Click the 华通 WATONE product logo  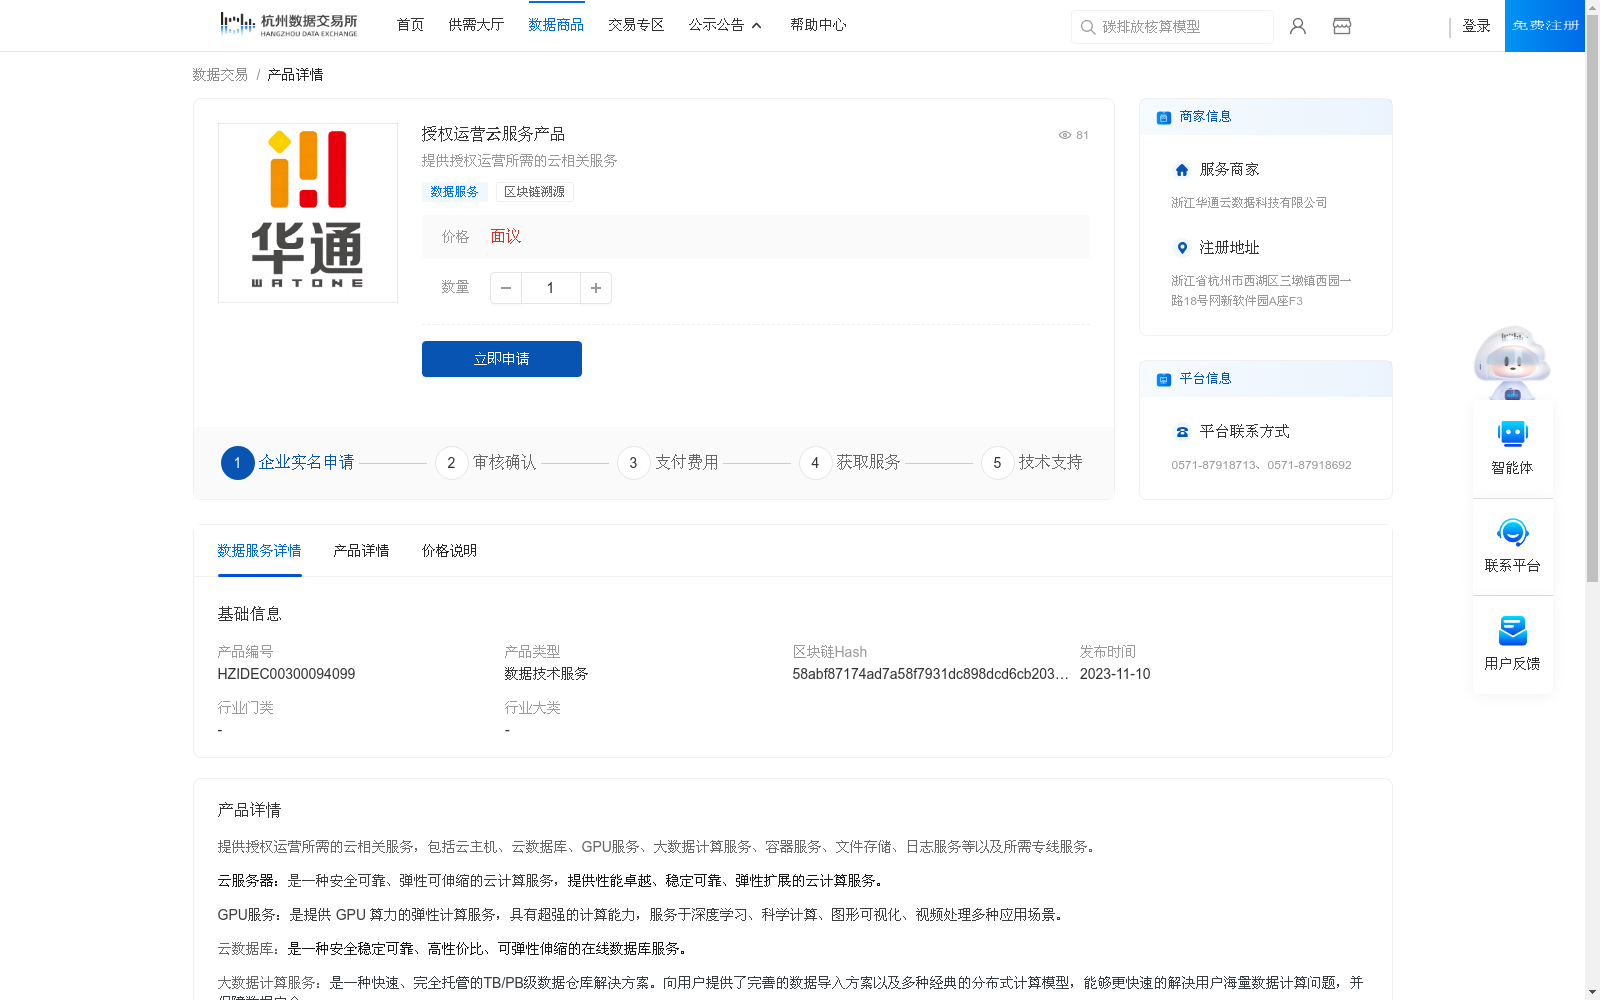308,213
